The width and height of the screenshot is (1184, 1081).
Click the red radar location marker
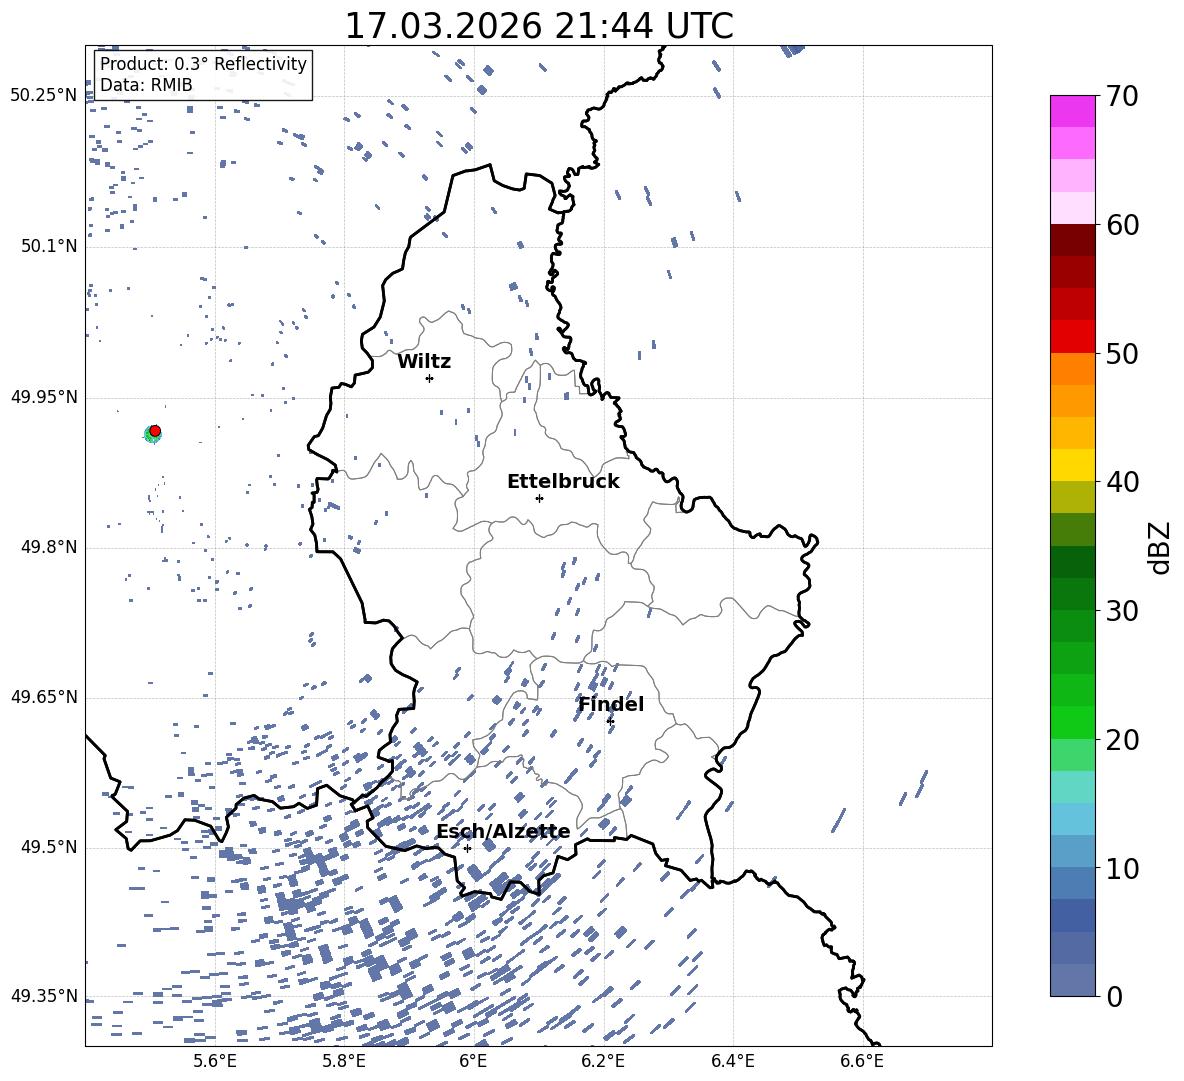155,431
